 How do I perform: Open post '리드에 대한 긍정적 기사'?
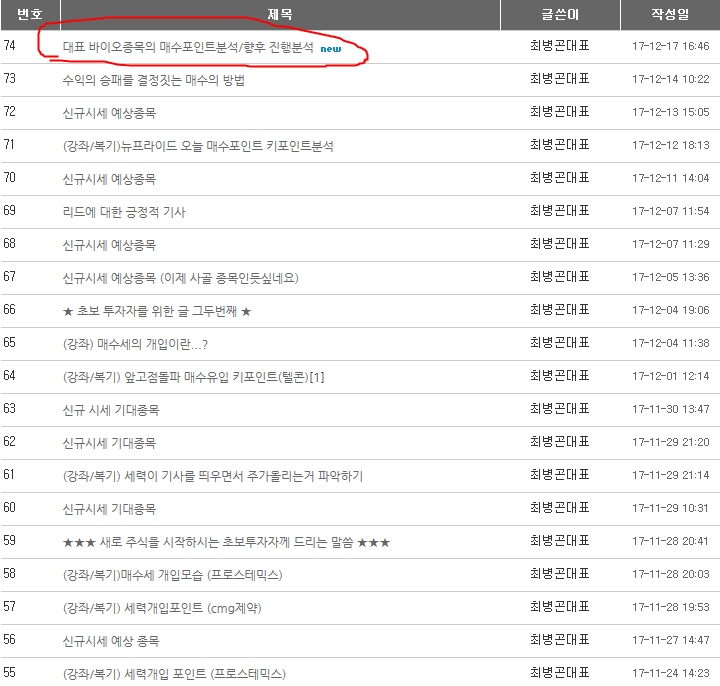(124, 212)
